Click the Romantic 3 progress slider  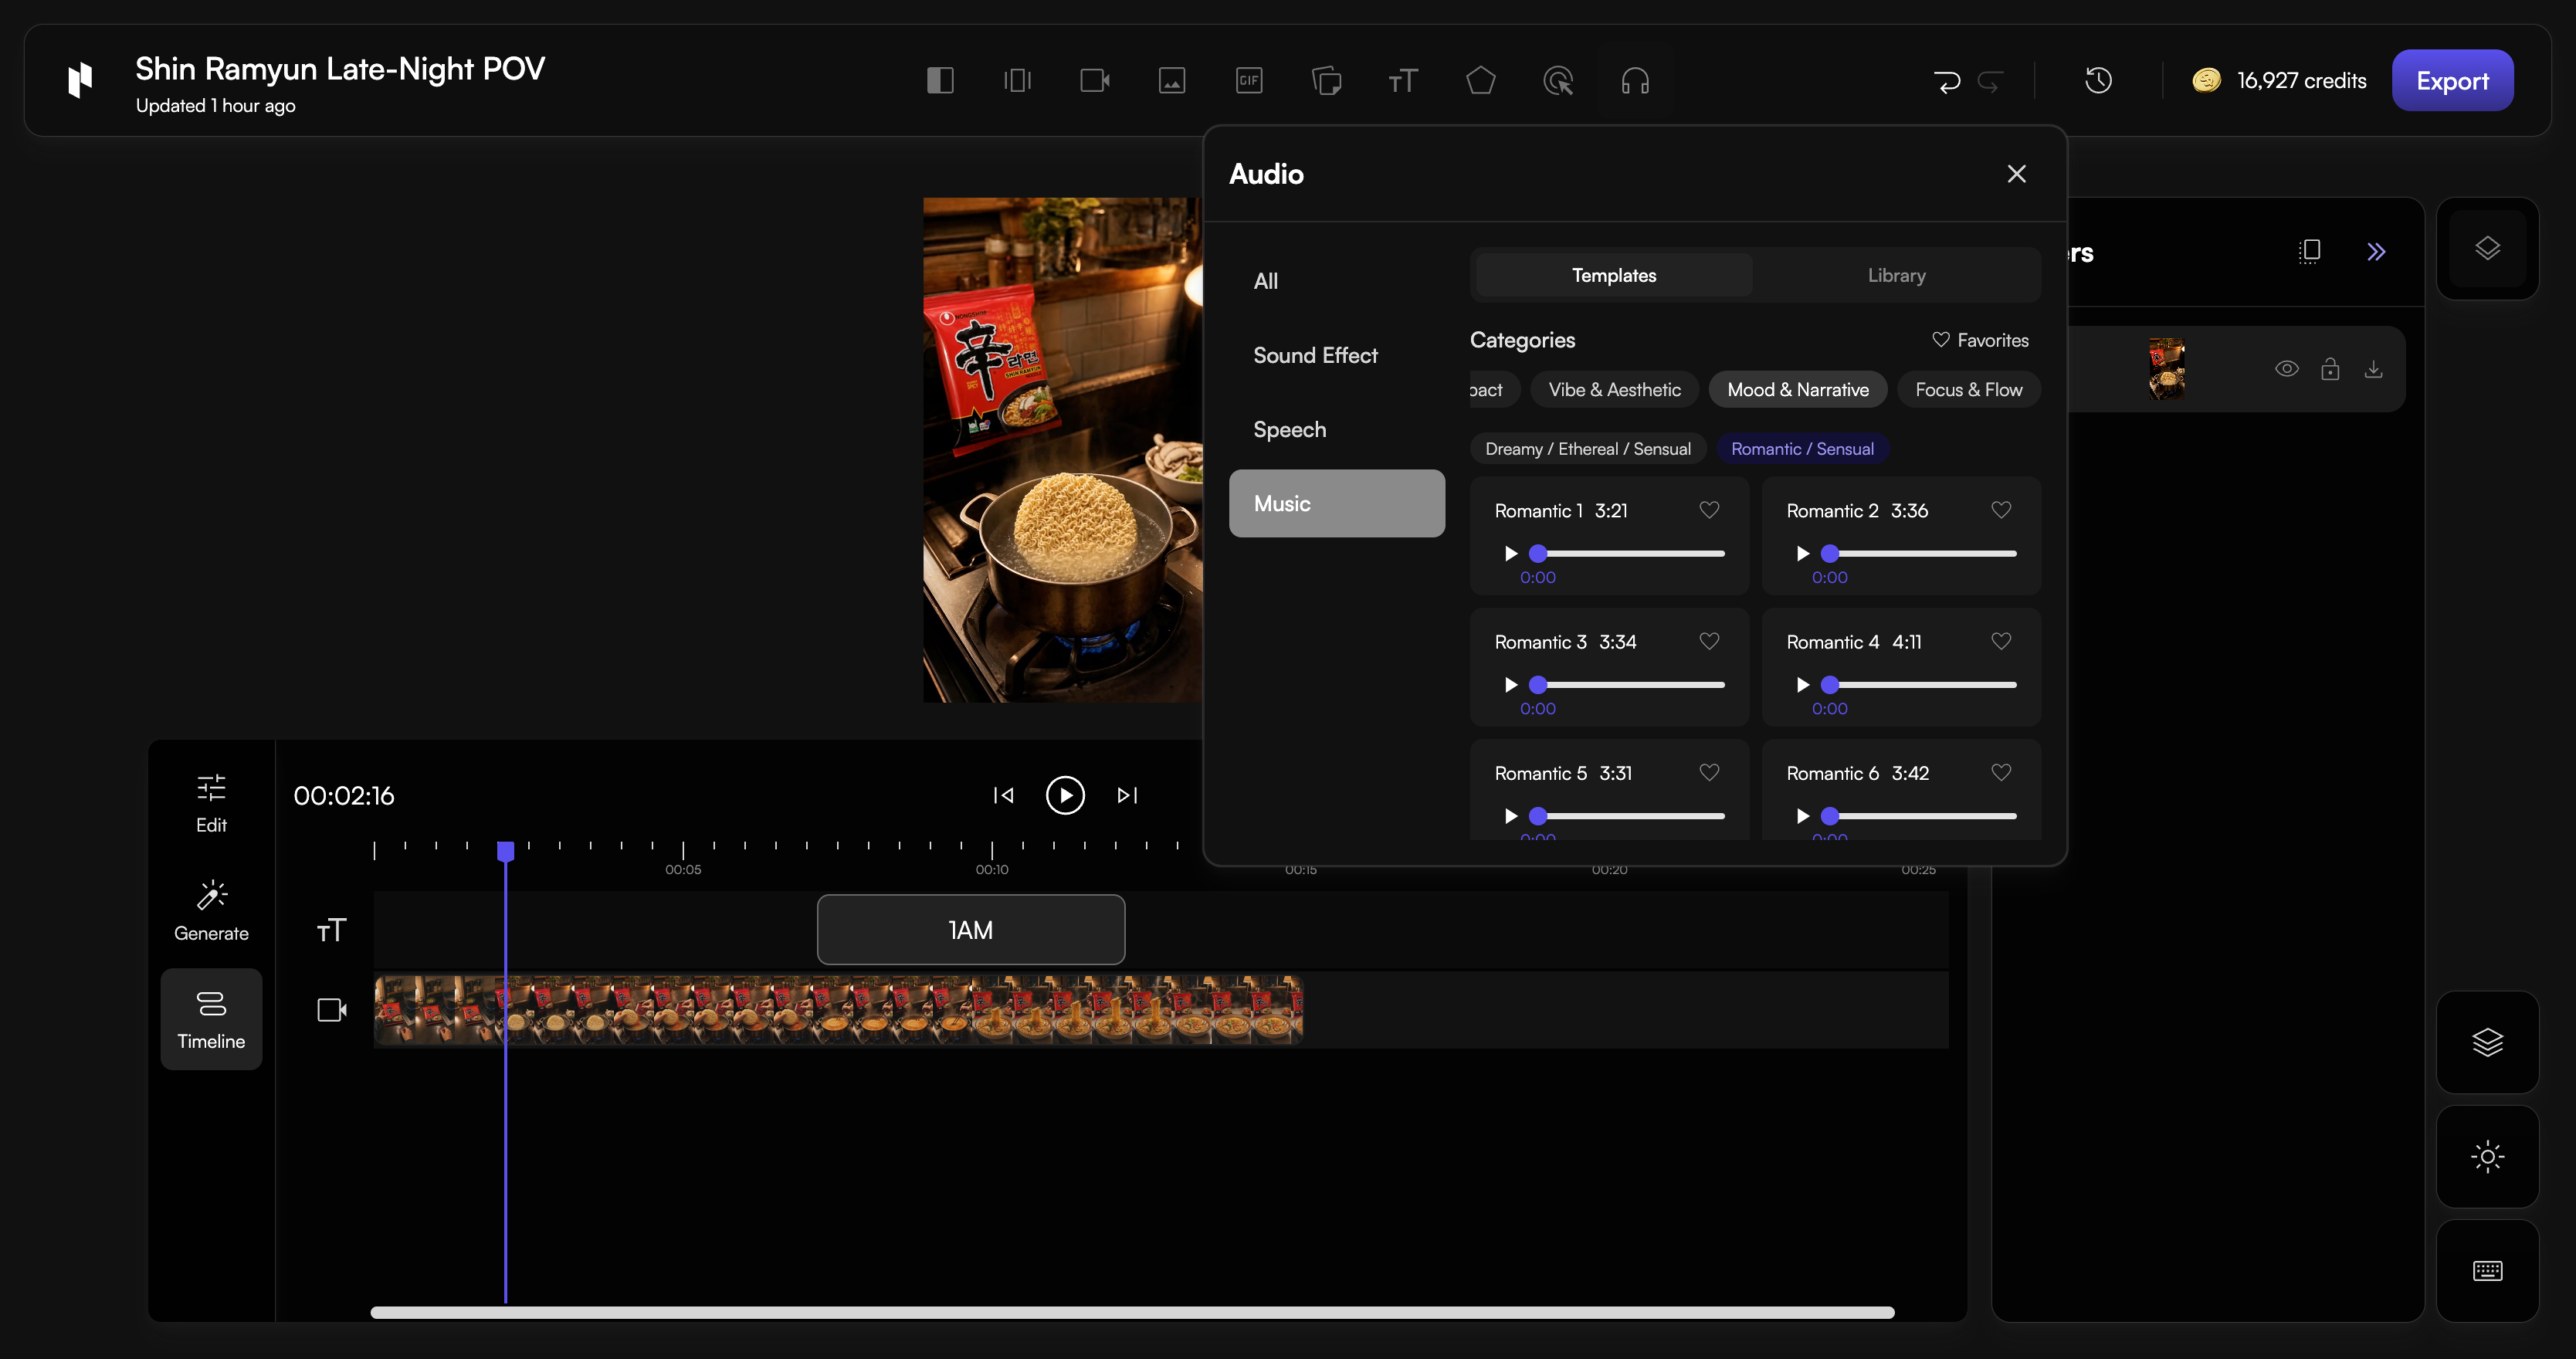click(x=1628, y=684)
